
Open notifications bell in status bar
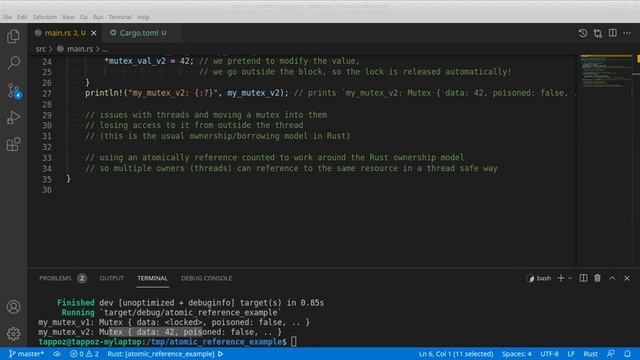[x=627, y=354]
